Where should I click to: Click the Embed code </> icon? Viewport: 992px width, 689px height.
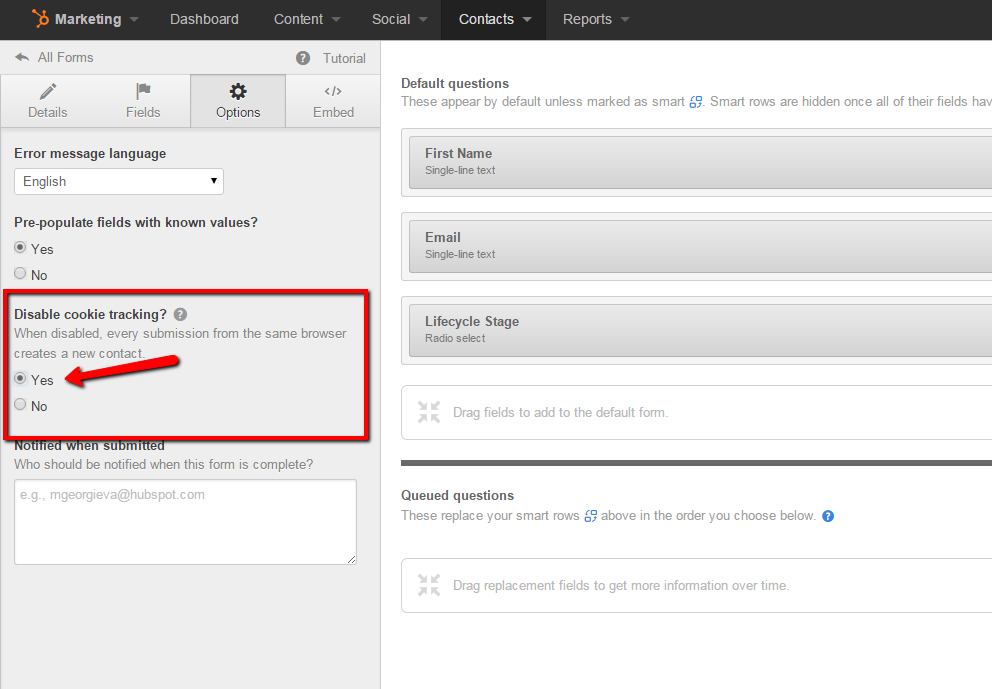332,92
